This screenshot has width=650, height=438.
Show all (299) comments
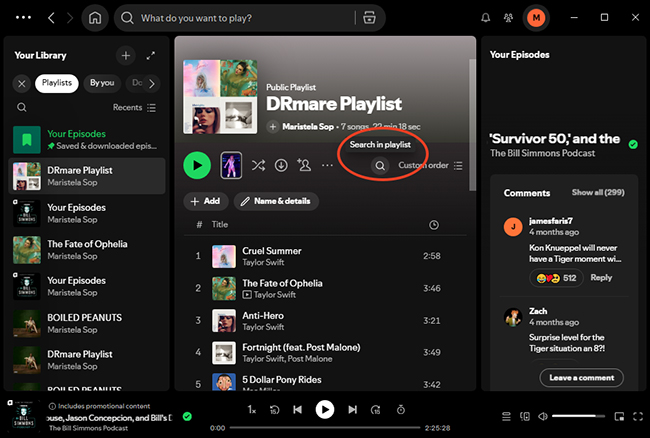598,193
